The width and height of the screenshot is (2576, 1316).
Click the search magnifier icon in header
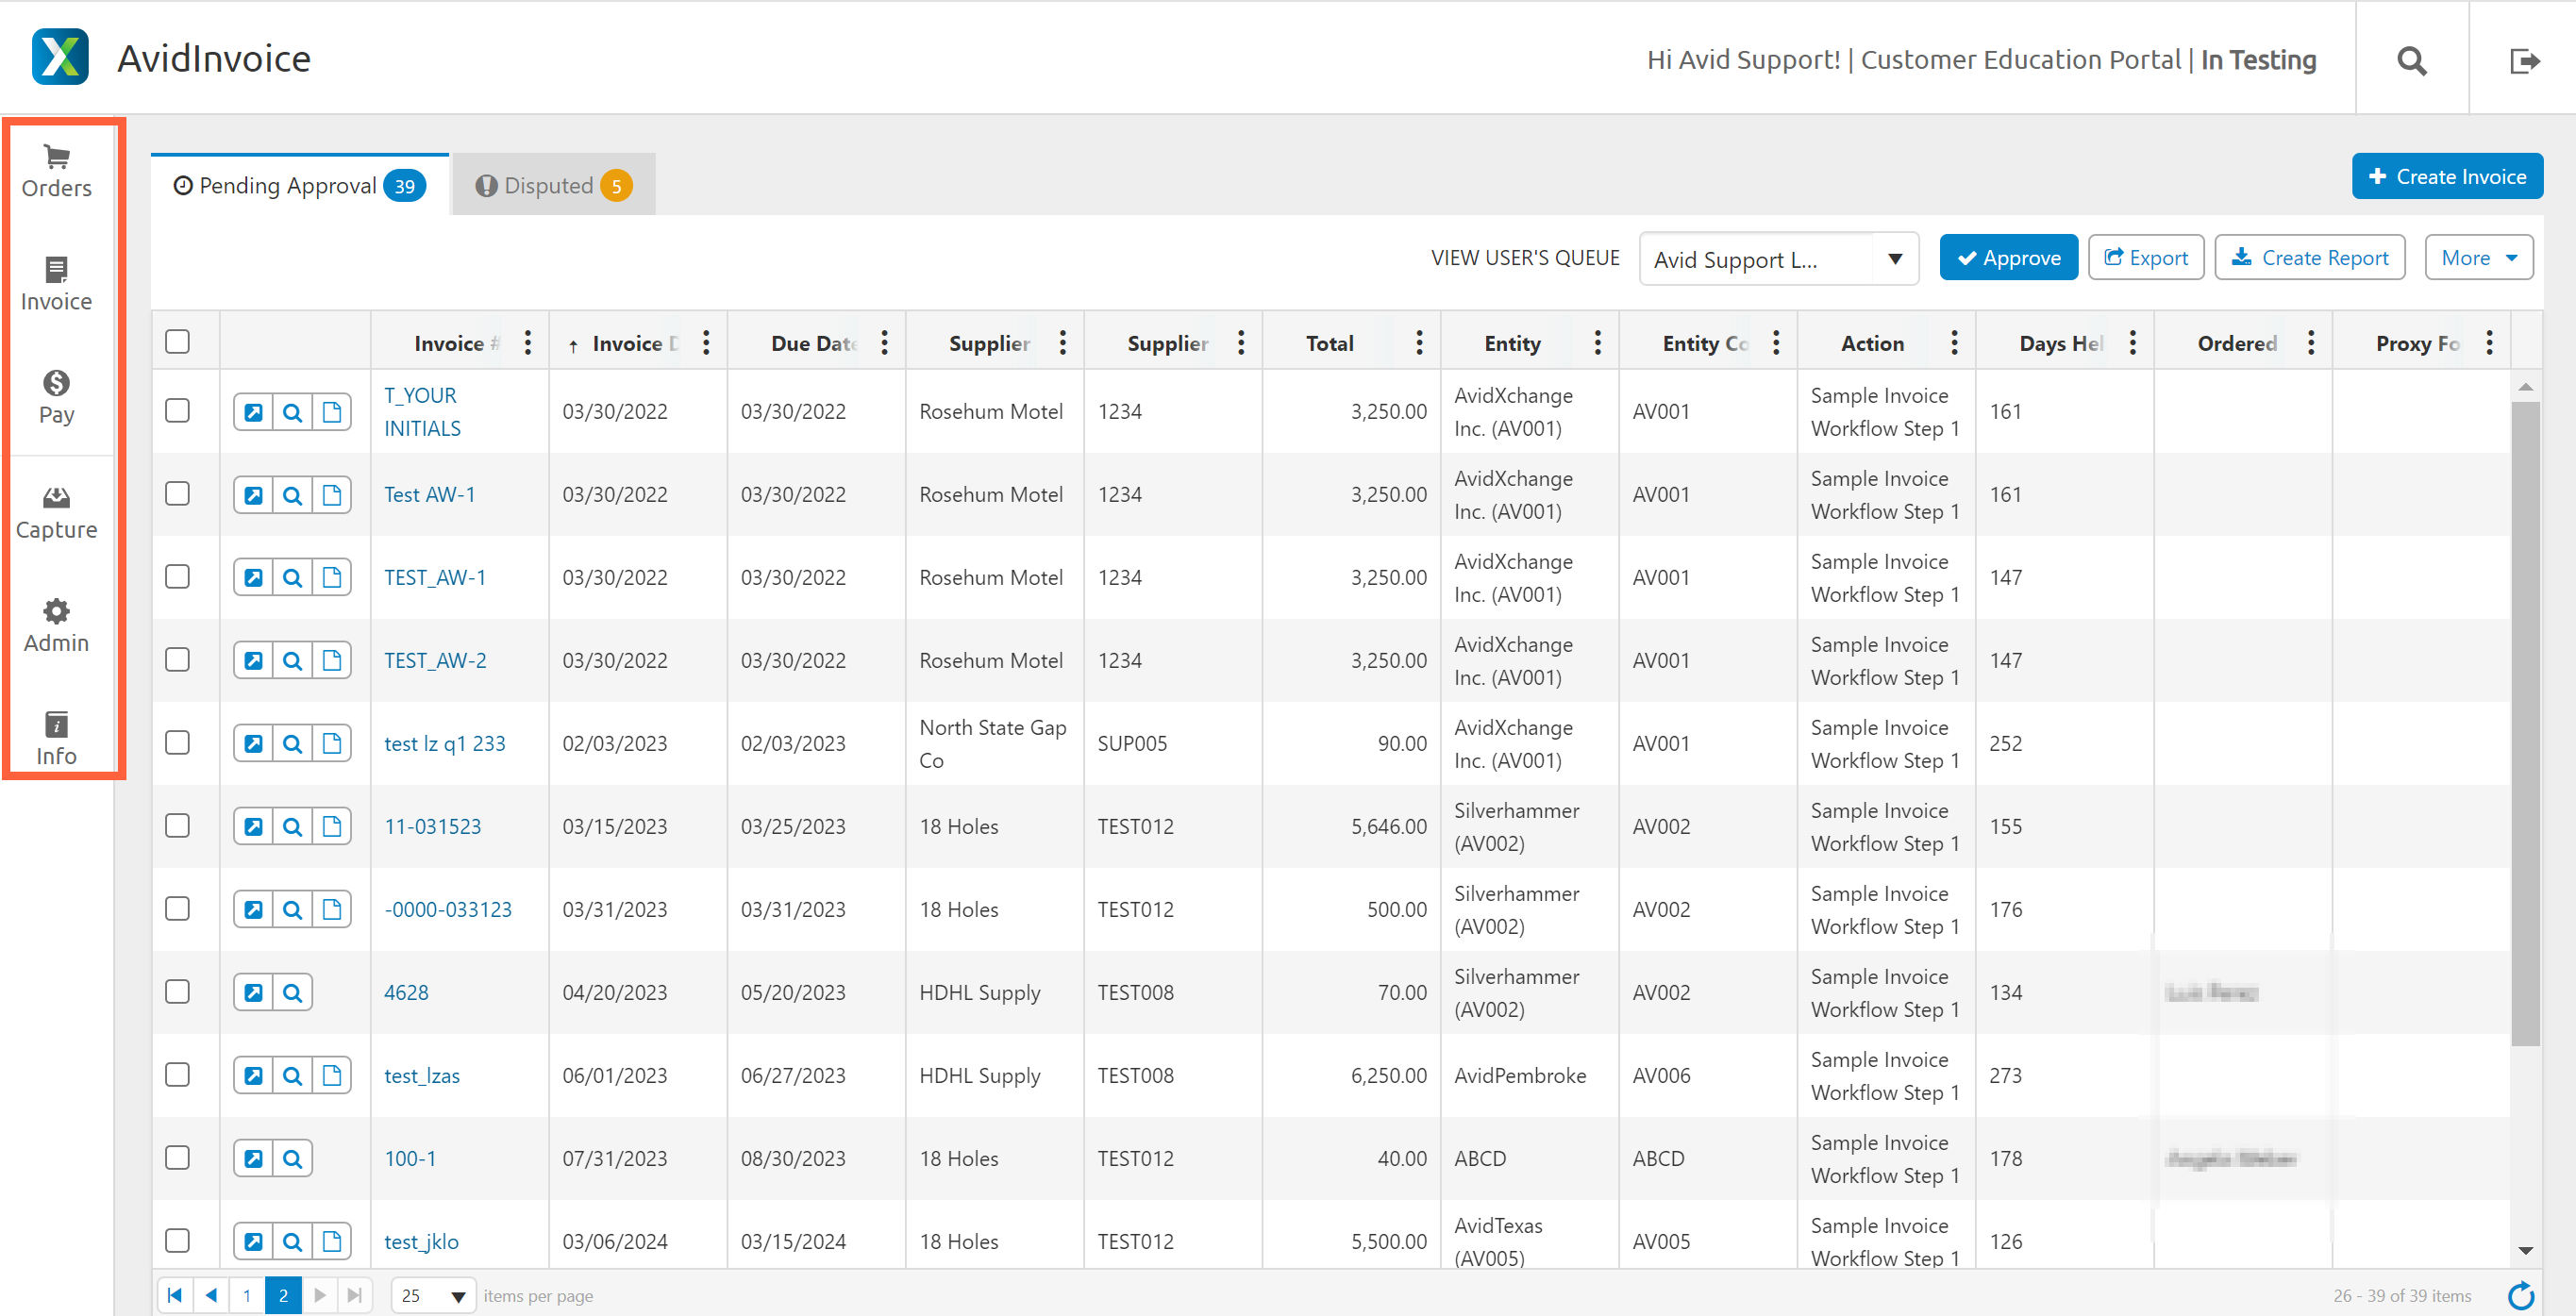coord(2411,61)
